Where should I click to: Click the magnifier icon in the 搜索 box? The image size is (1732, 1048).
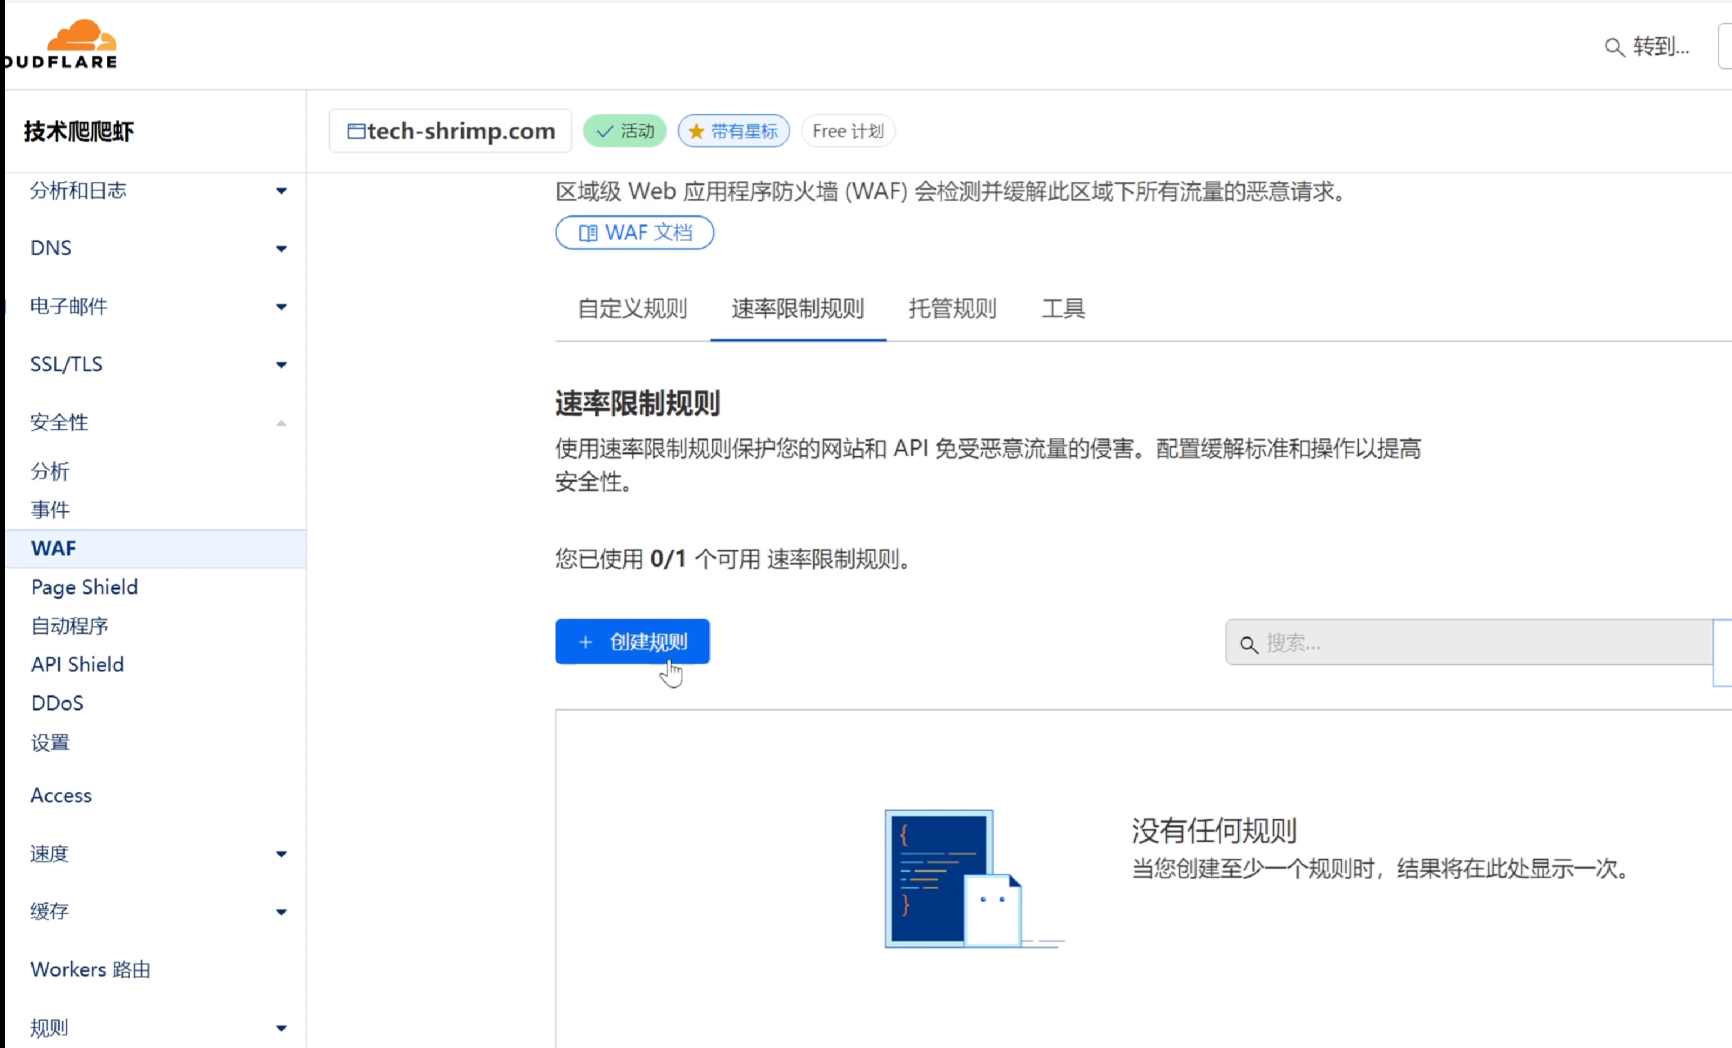pyautogui.click(x=1249, y=644)
